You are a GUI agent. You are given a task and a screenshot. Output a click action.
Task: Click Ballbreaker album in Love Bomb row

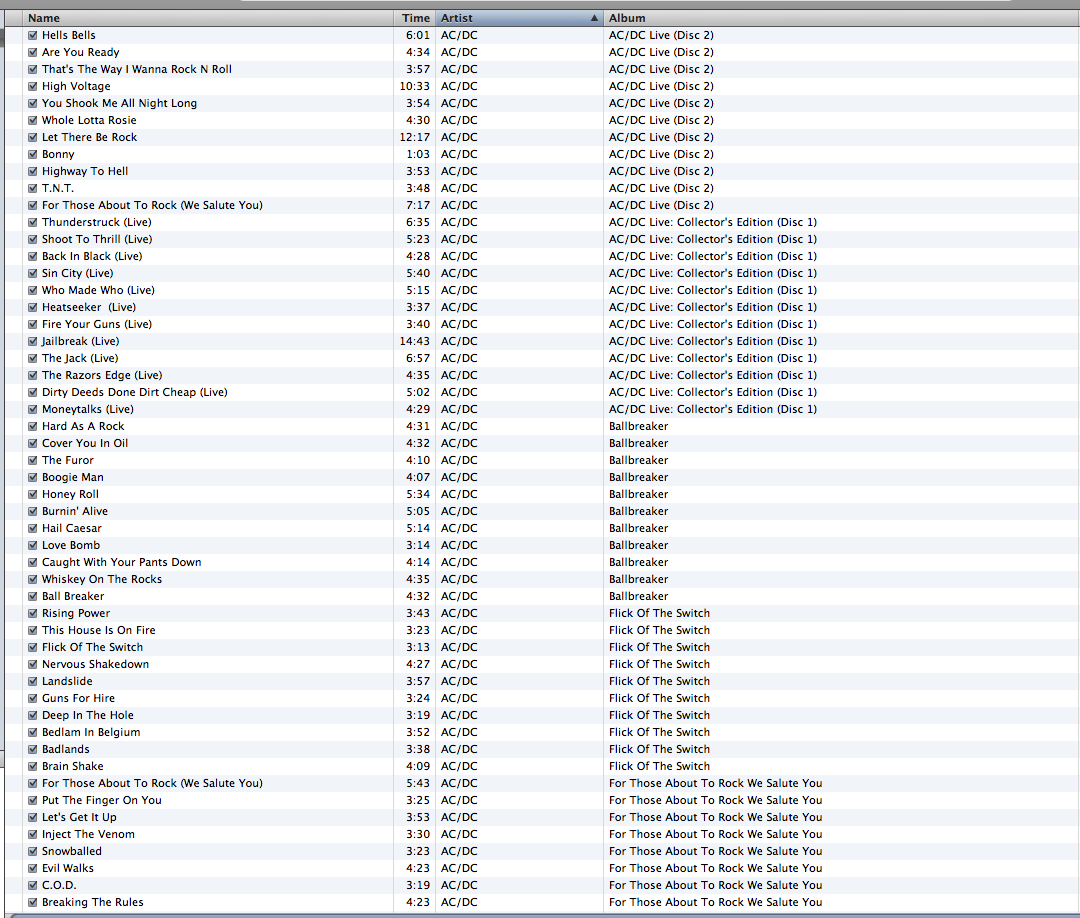pyautogui.click(x=638, y=545)
